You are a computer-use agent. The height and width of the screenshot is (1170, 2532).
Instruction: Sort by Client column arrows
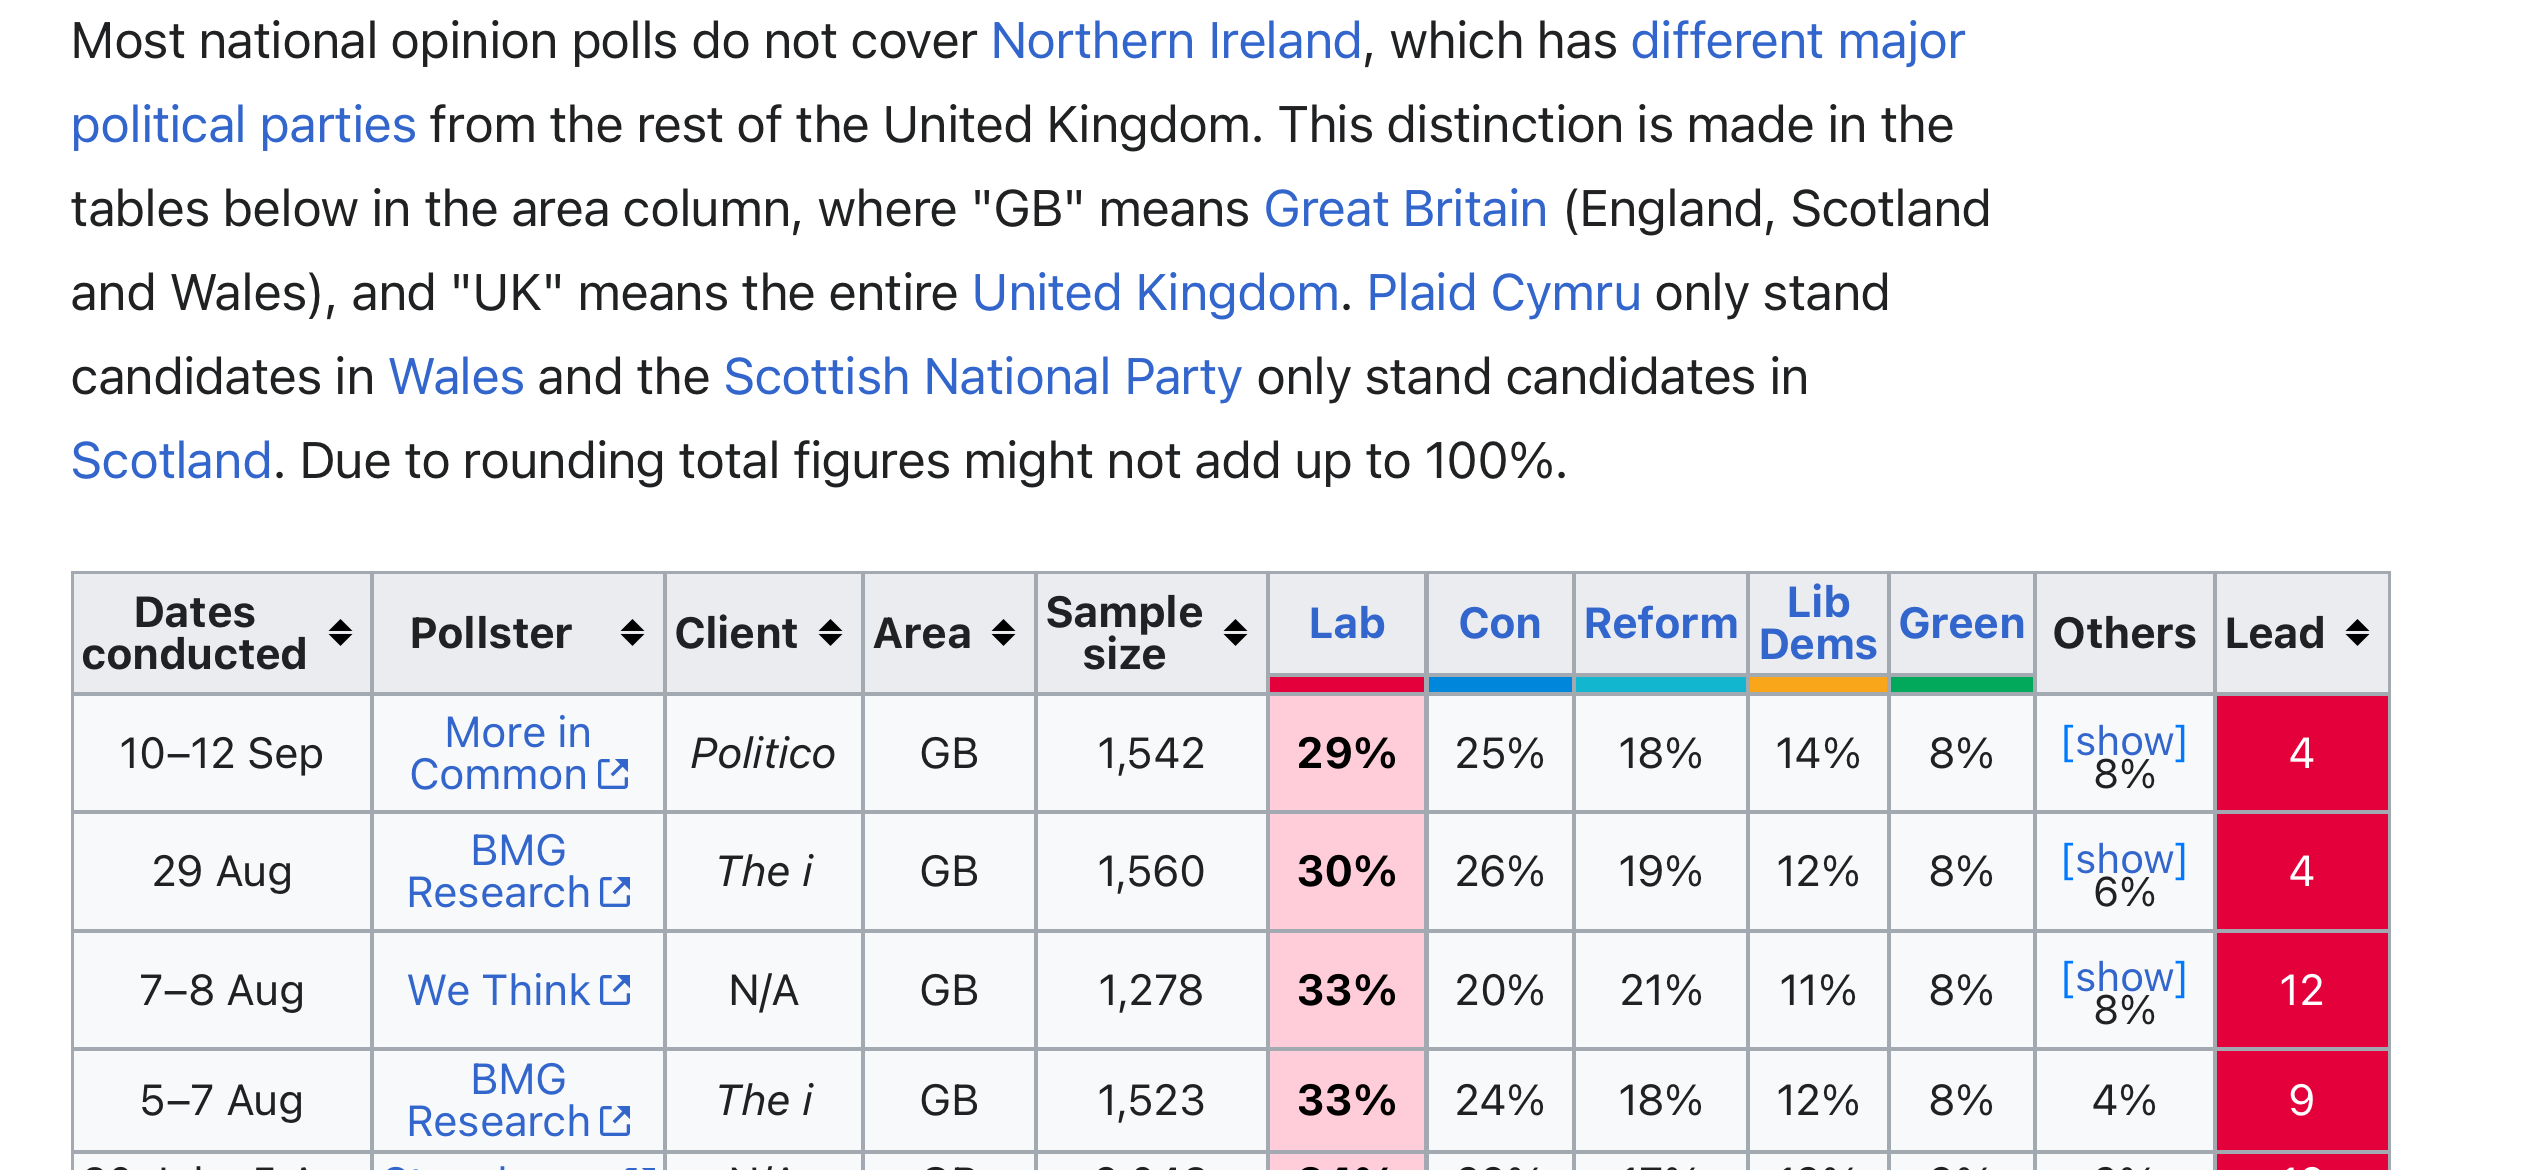829,633
